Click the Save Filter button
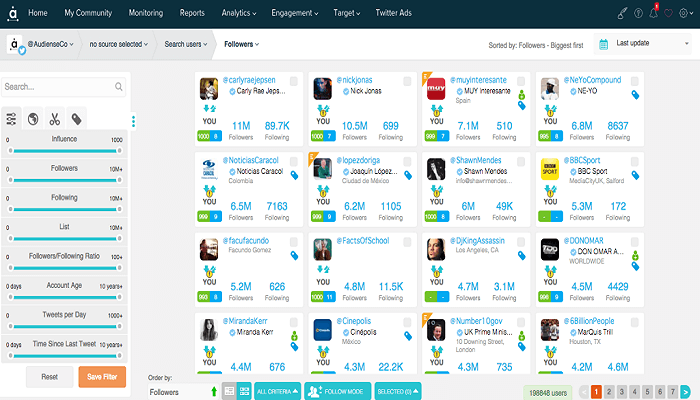 (102, 377)
